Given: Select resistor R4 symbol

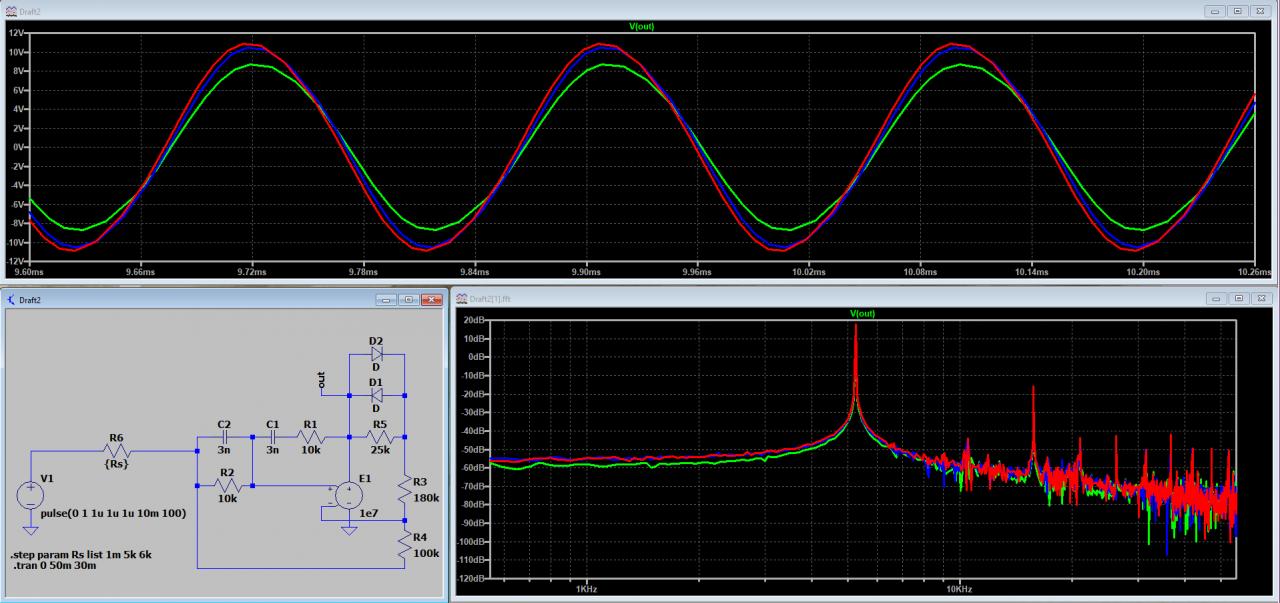Looking at the screenshot, I should (x=405, y=543).
